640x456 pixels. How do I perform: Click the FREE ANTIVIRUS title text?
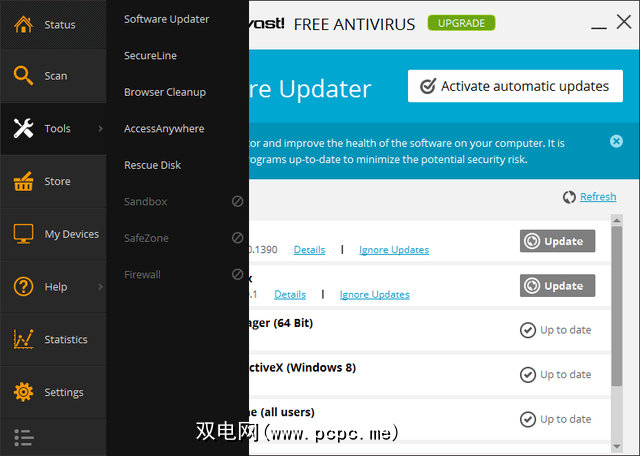pyautogui.click(x=354, y=24)
